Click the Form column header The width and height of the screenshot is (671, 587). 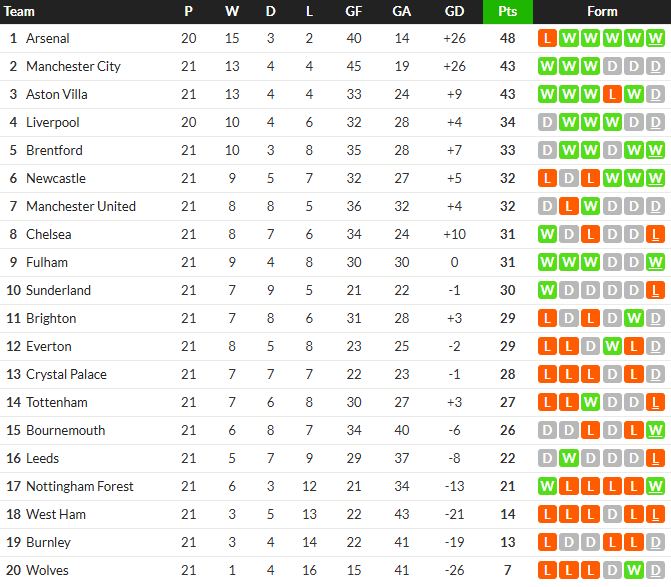tap(602, 12)
